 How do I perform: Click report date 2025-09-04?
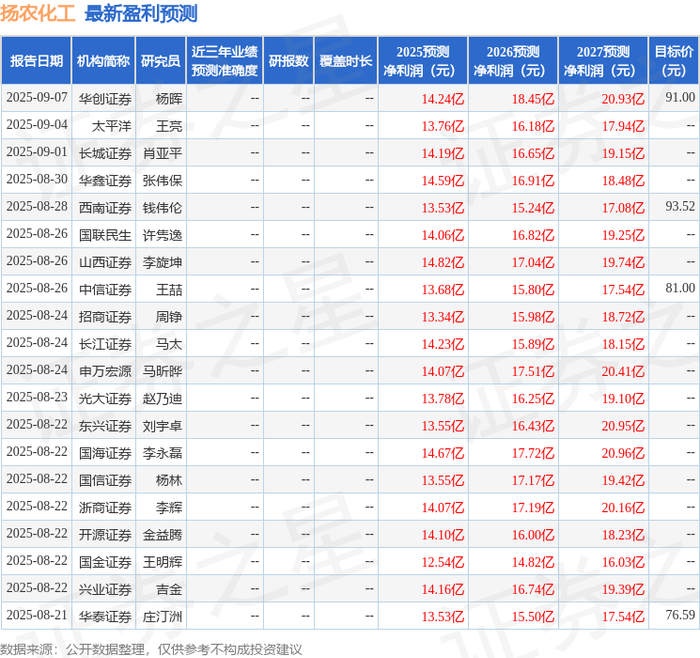tap(37, 124)
